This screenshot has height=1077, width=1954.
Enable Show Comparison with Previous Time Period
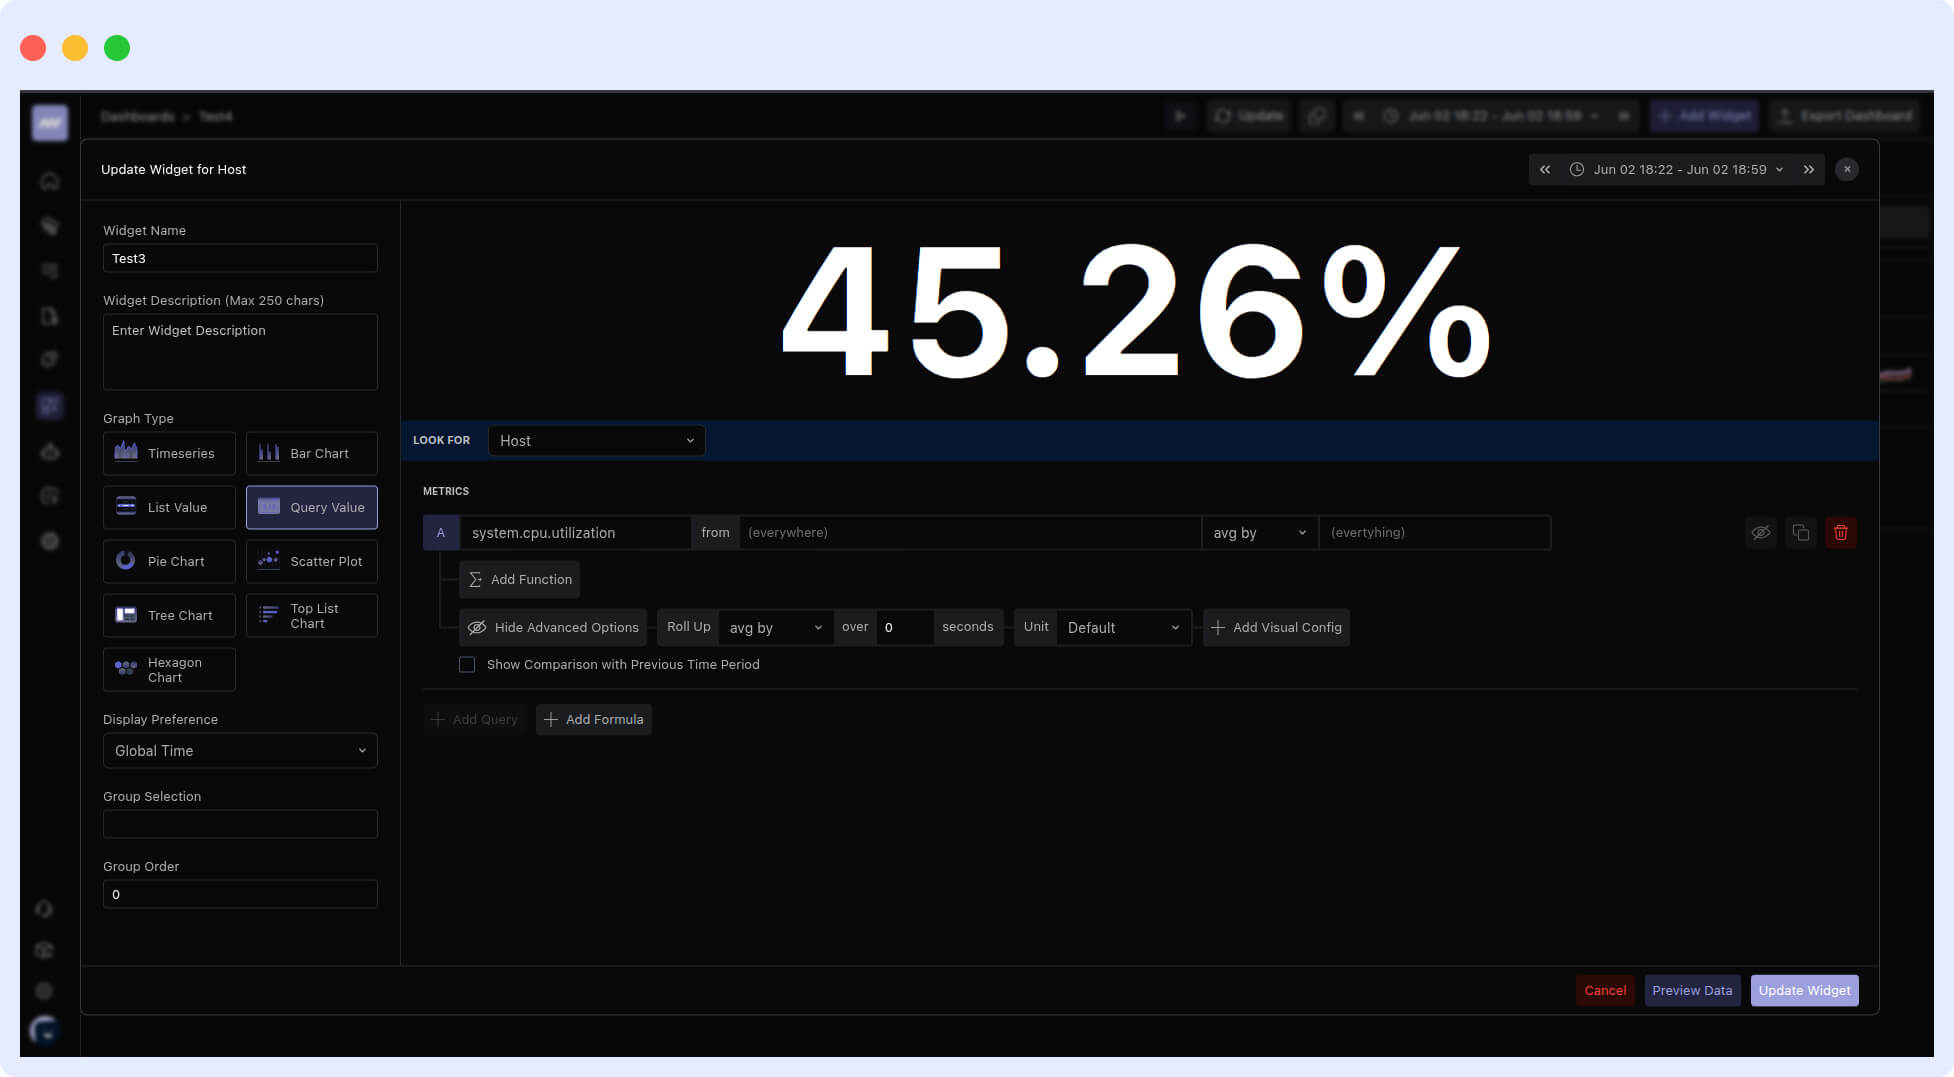(467, 665)
